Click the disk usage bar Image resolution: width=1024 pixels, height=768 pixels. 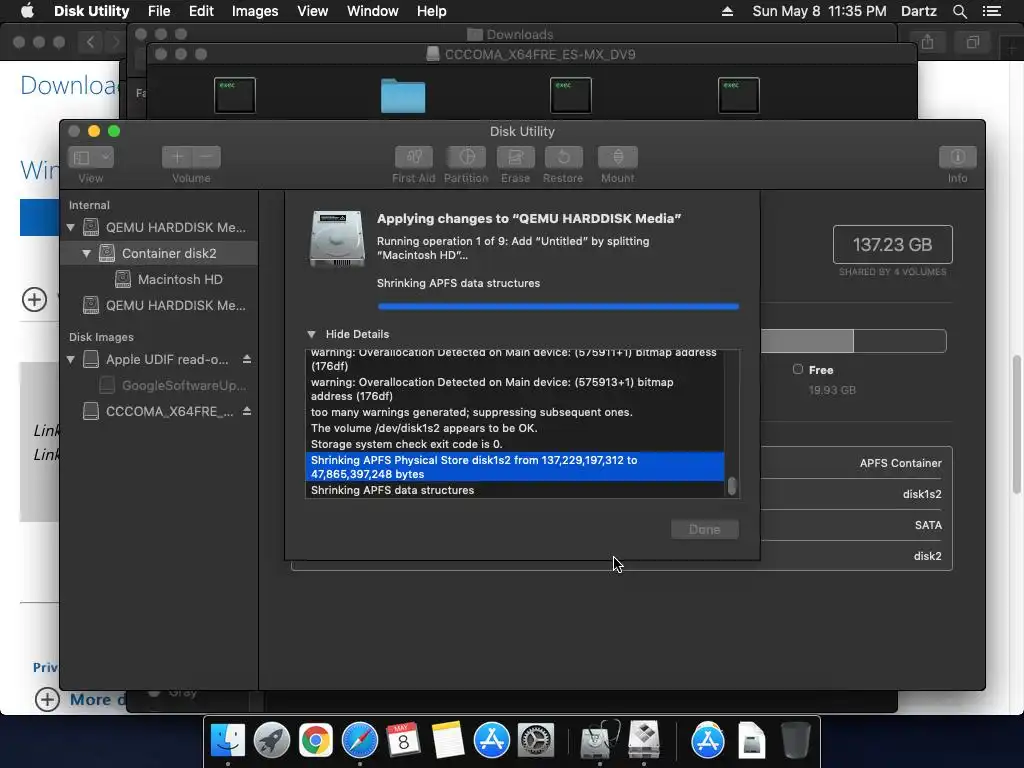click(x=853, y=341)
